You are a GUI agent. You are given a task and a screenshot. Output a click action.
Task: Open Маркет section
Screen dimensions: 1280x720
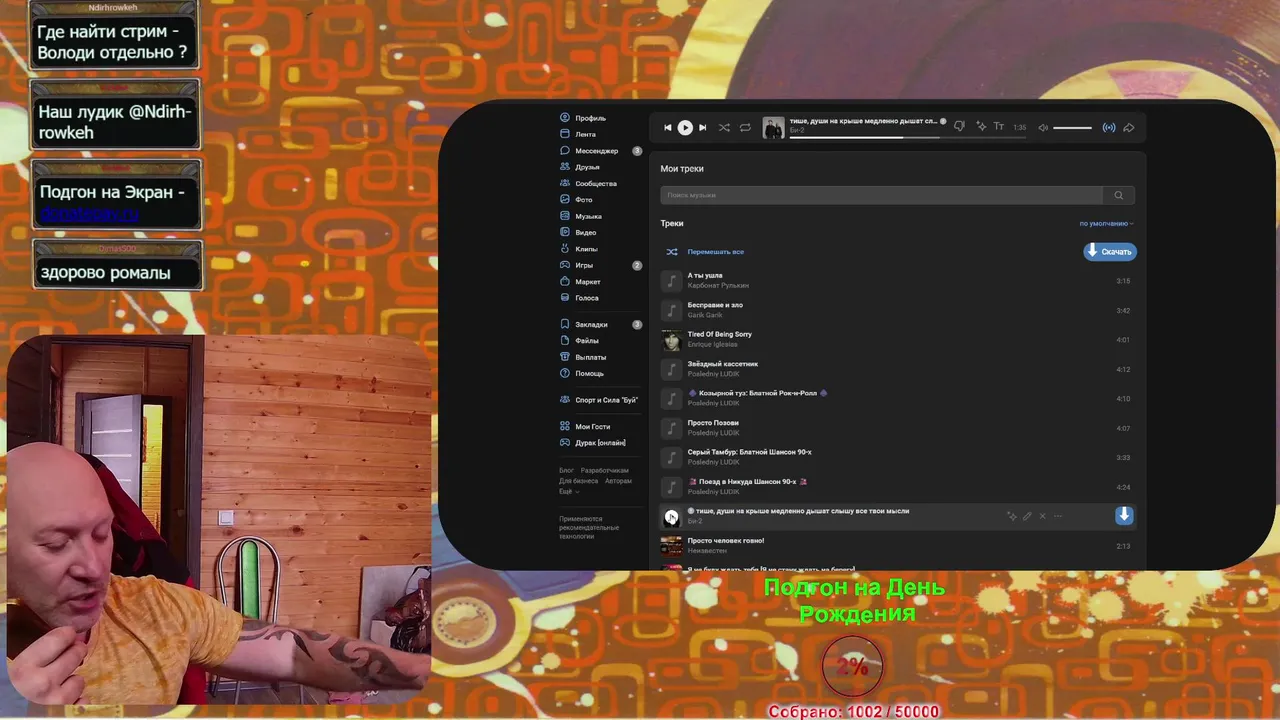tap(580, 282)
